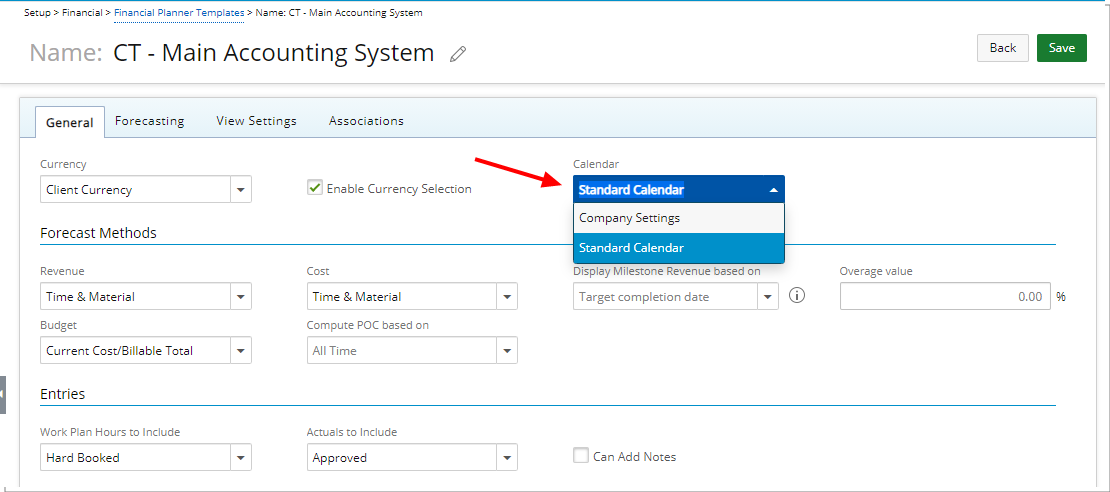Uncheck Enable Currency Selection checkbox
The height and width of the screenshot is (492, 1110).
click(314, 188)
